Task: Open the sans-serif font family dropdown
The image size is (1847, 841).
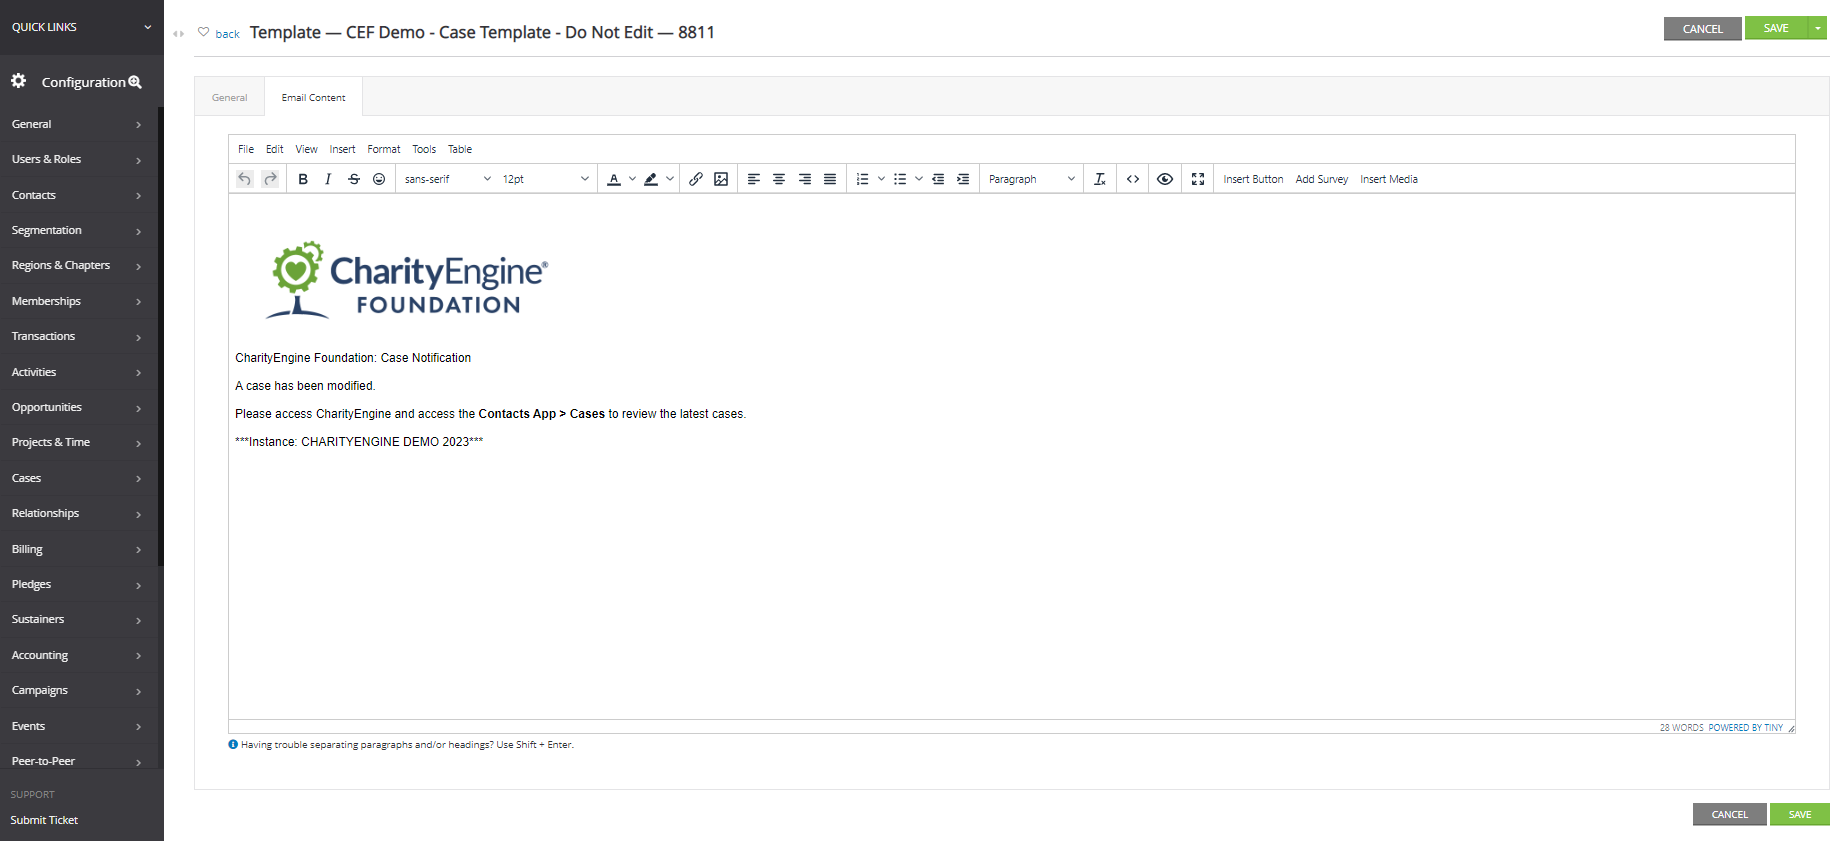Action: [x=447, y=179]
